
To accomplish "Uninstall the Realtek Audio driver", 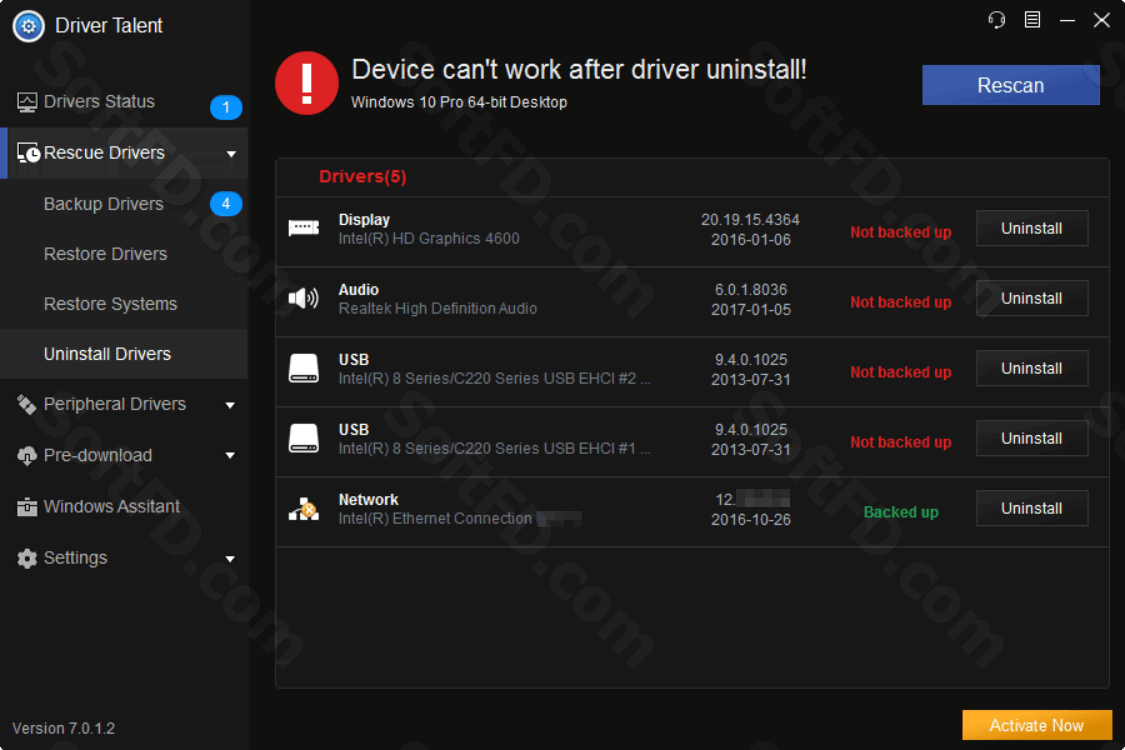I will coord(1032,299).
